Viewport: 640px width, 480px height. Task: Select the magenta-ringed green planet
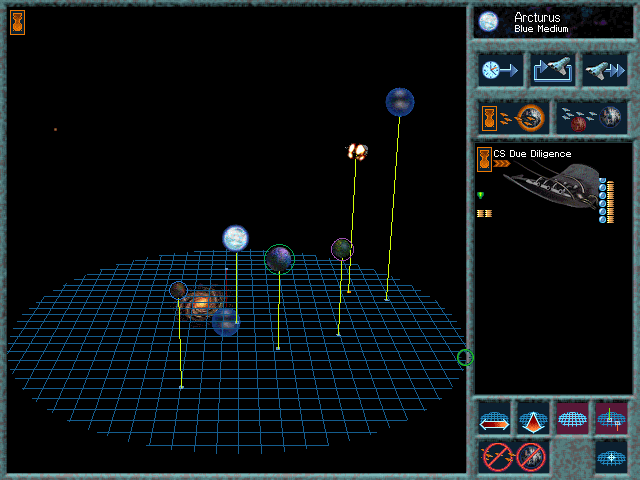342,249
